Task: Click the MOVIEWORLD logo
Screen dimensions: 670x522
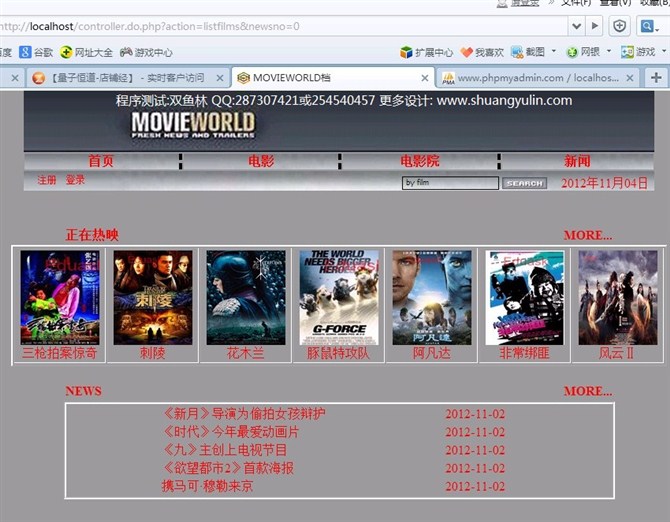Action: 193,125
